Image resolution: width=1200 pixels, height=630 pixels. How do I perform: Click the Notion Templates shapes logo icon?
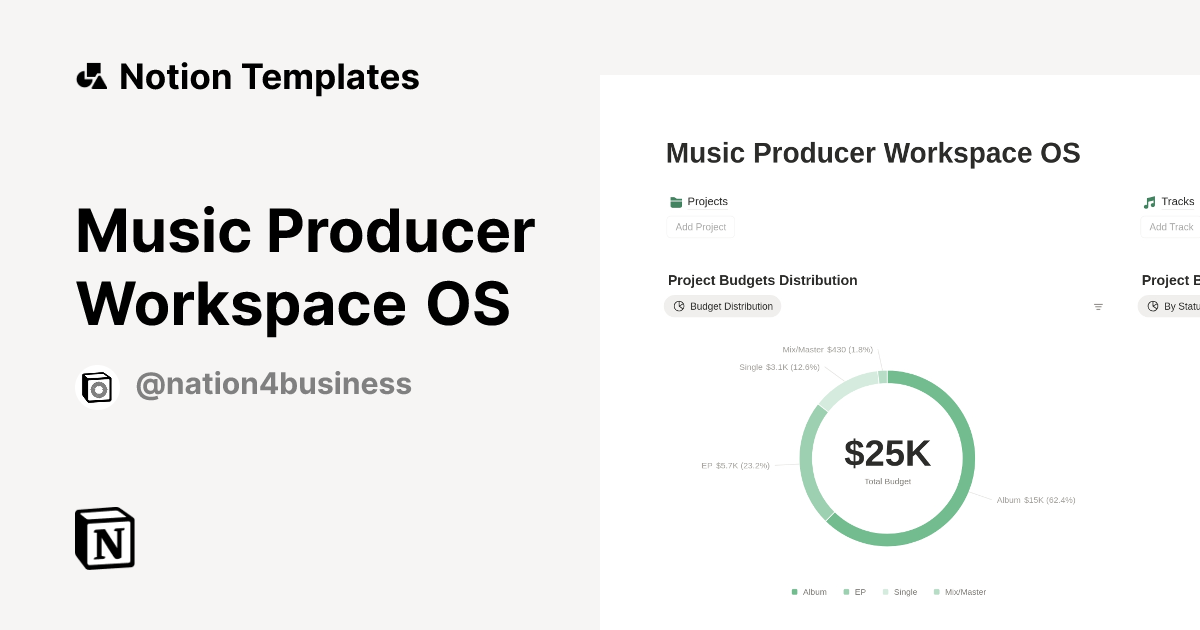coord(91,77)
